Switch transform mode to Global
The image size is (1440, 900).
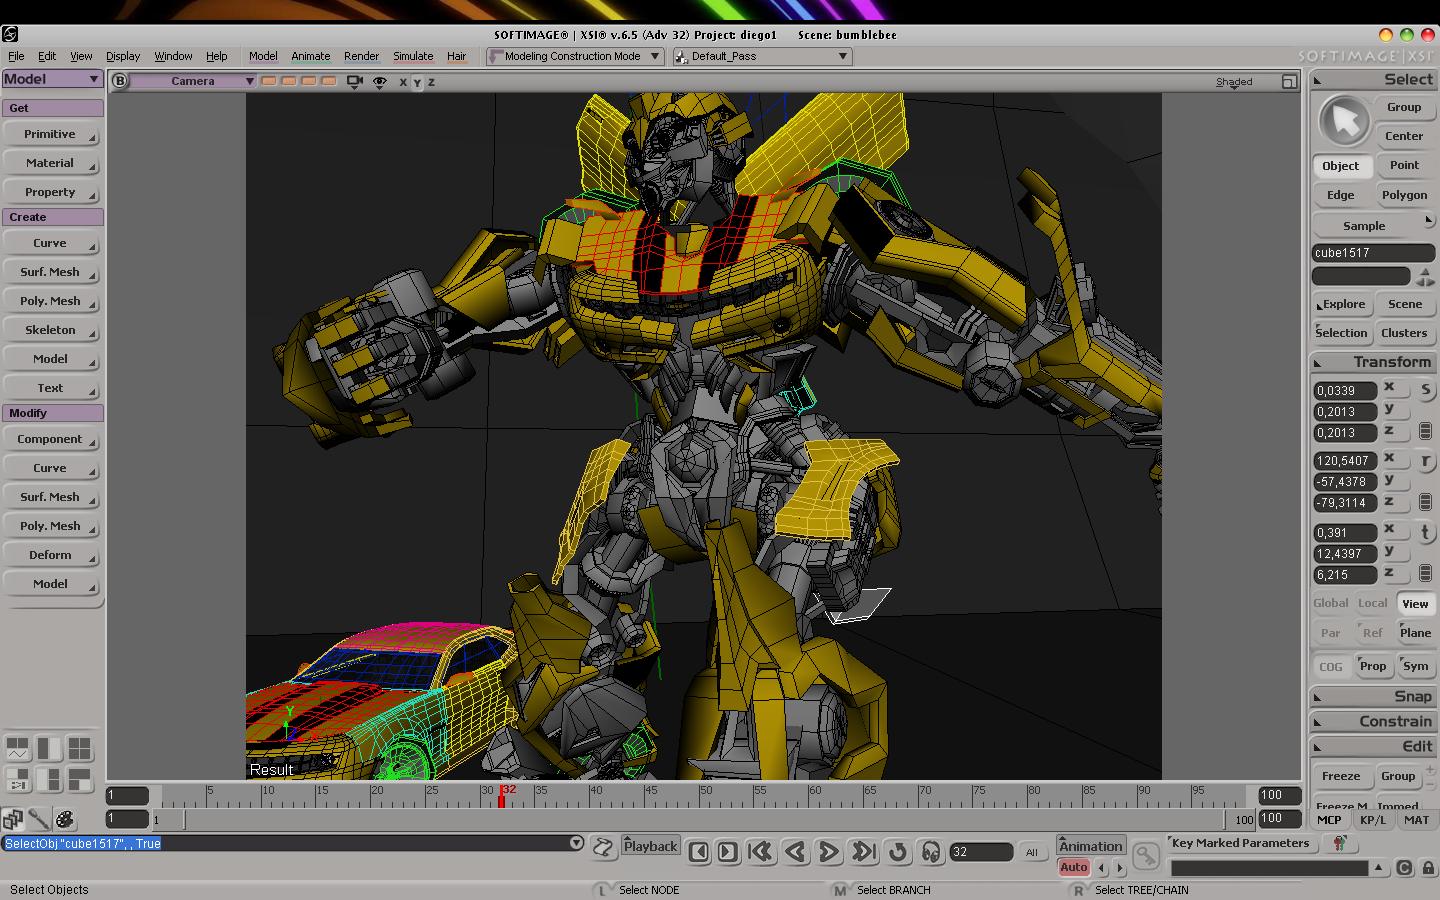(x=1330, y=603)
